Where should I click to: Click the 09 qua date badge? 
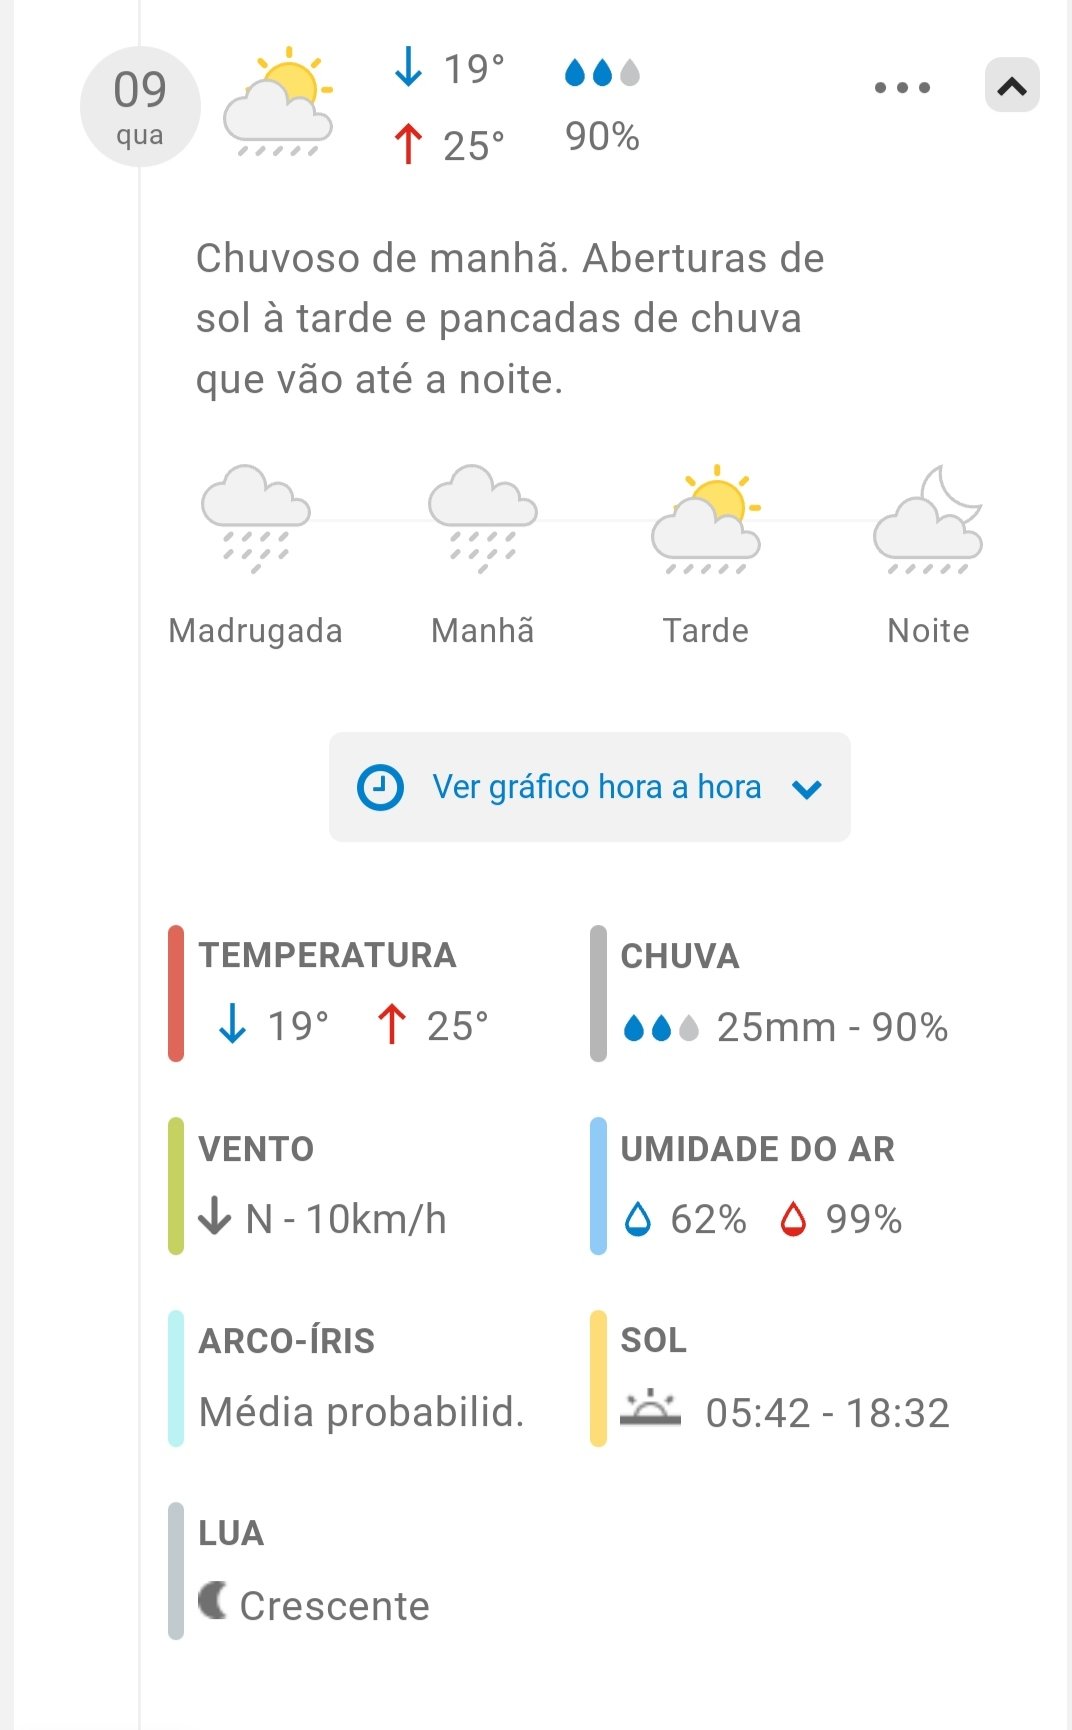140,106
